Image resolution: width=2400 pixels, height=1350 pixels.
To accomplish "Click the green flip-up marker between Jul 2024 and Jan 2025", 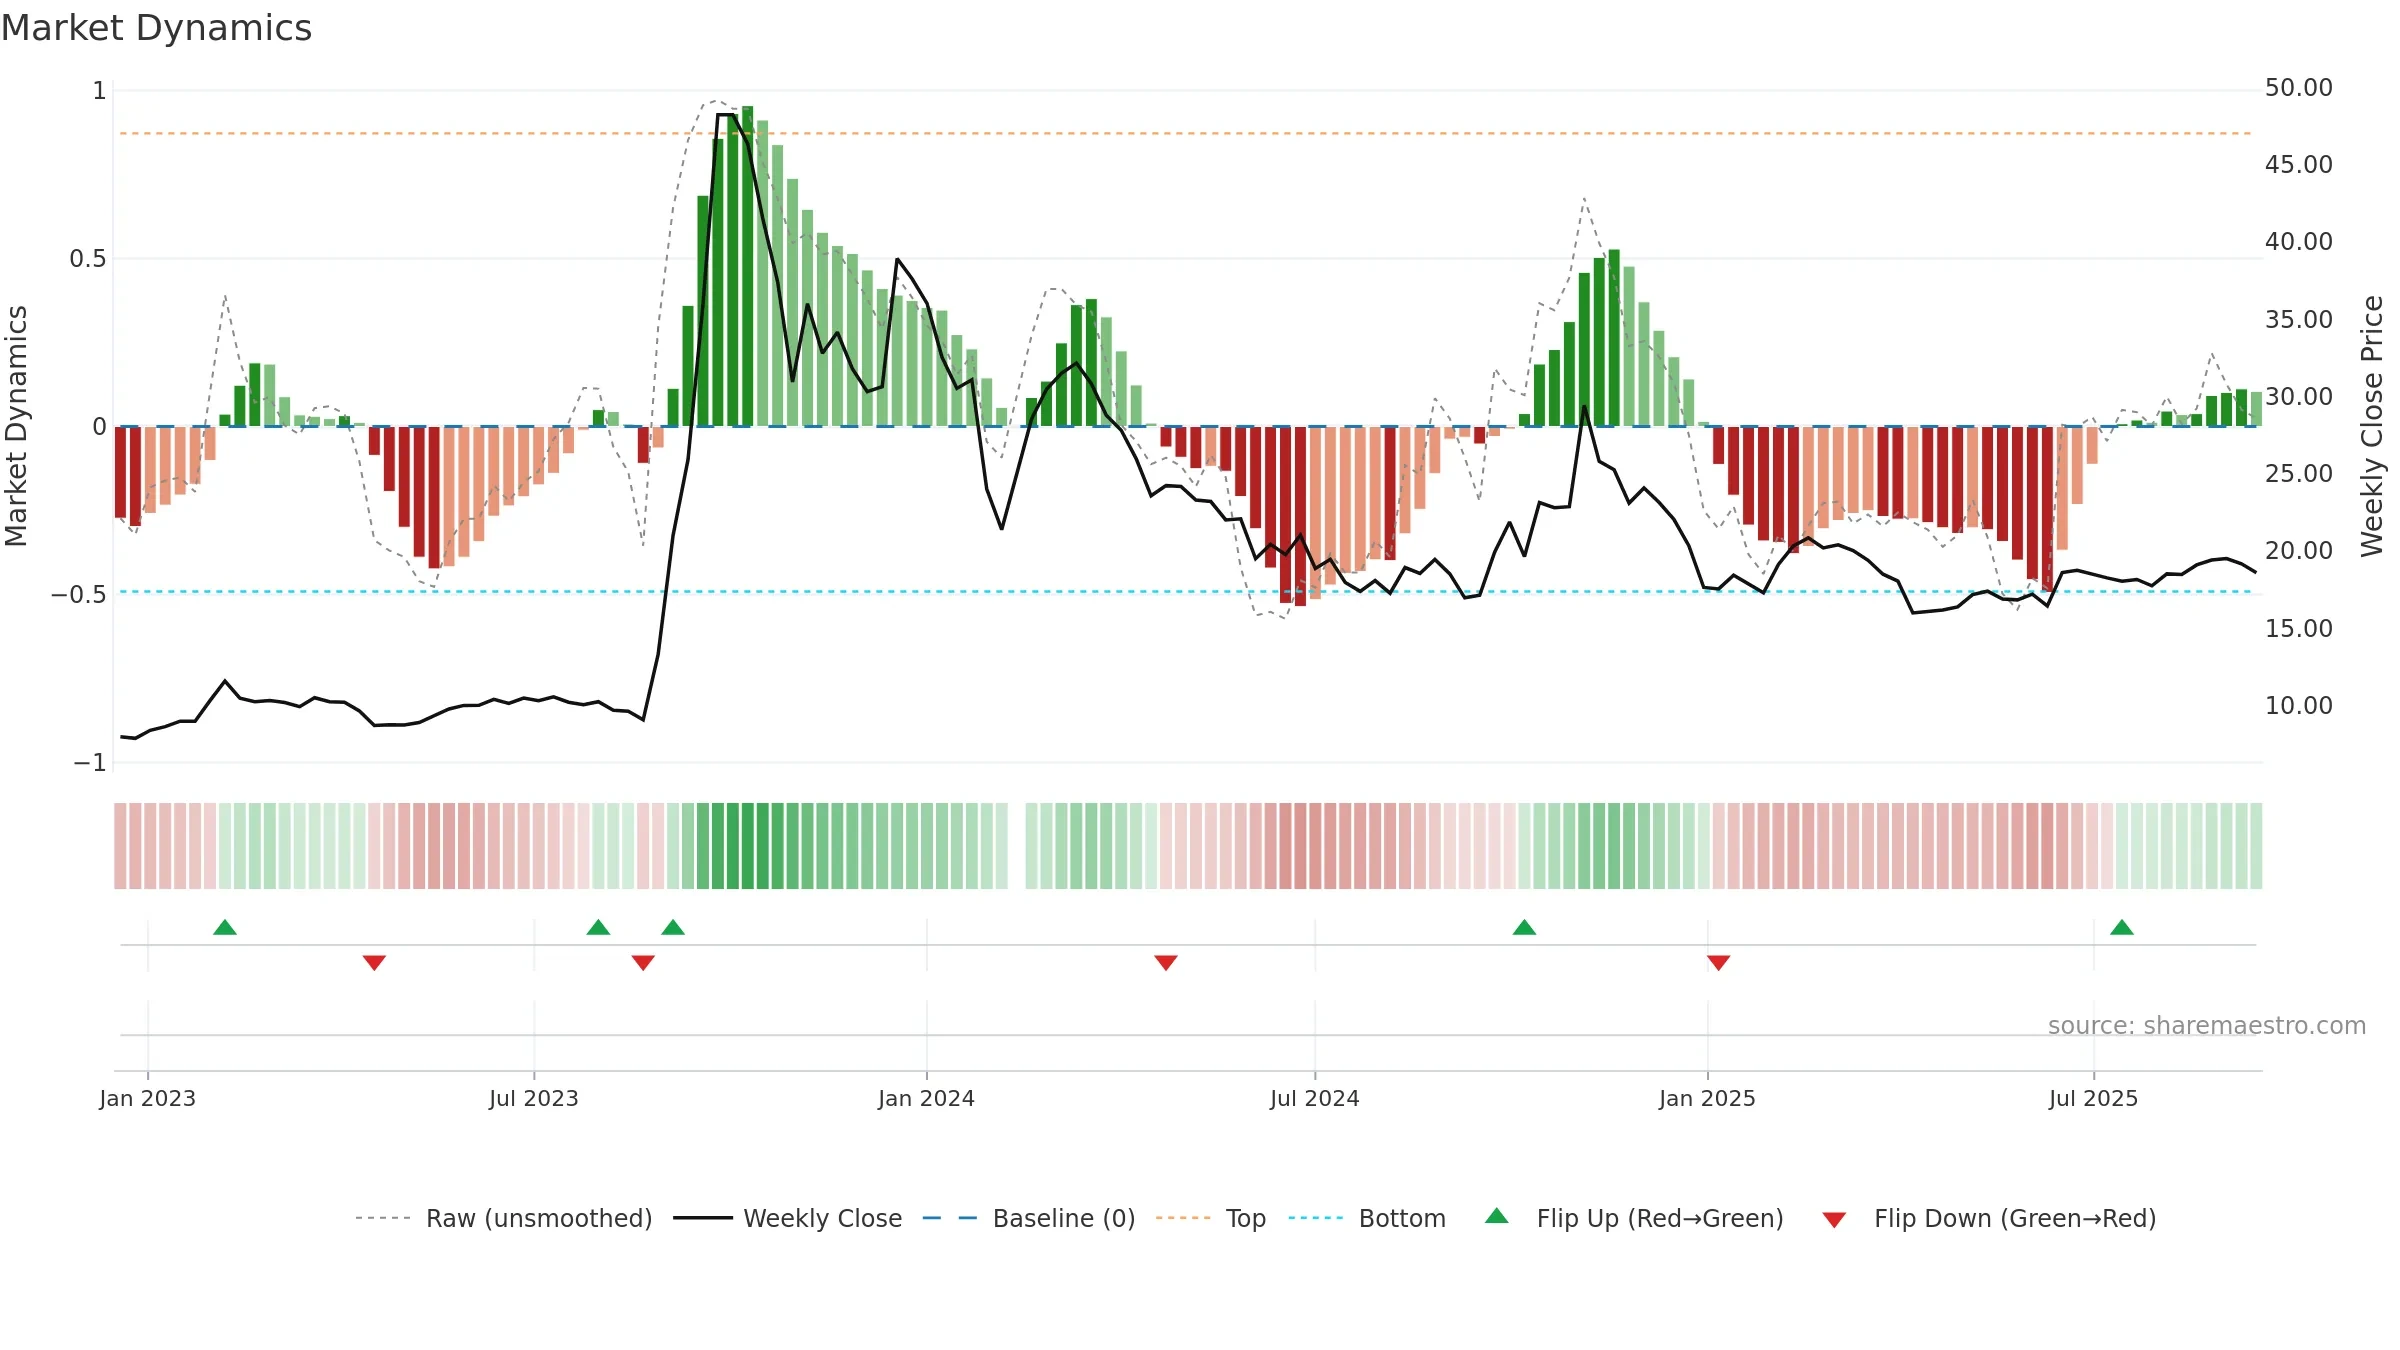I will (1524, 927).
